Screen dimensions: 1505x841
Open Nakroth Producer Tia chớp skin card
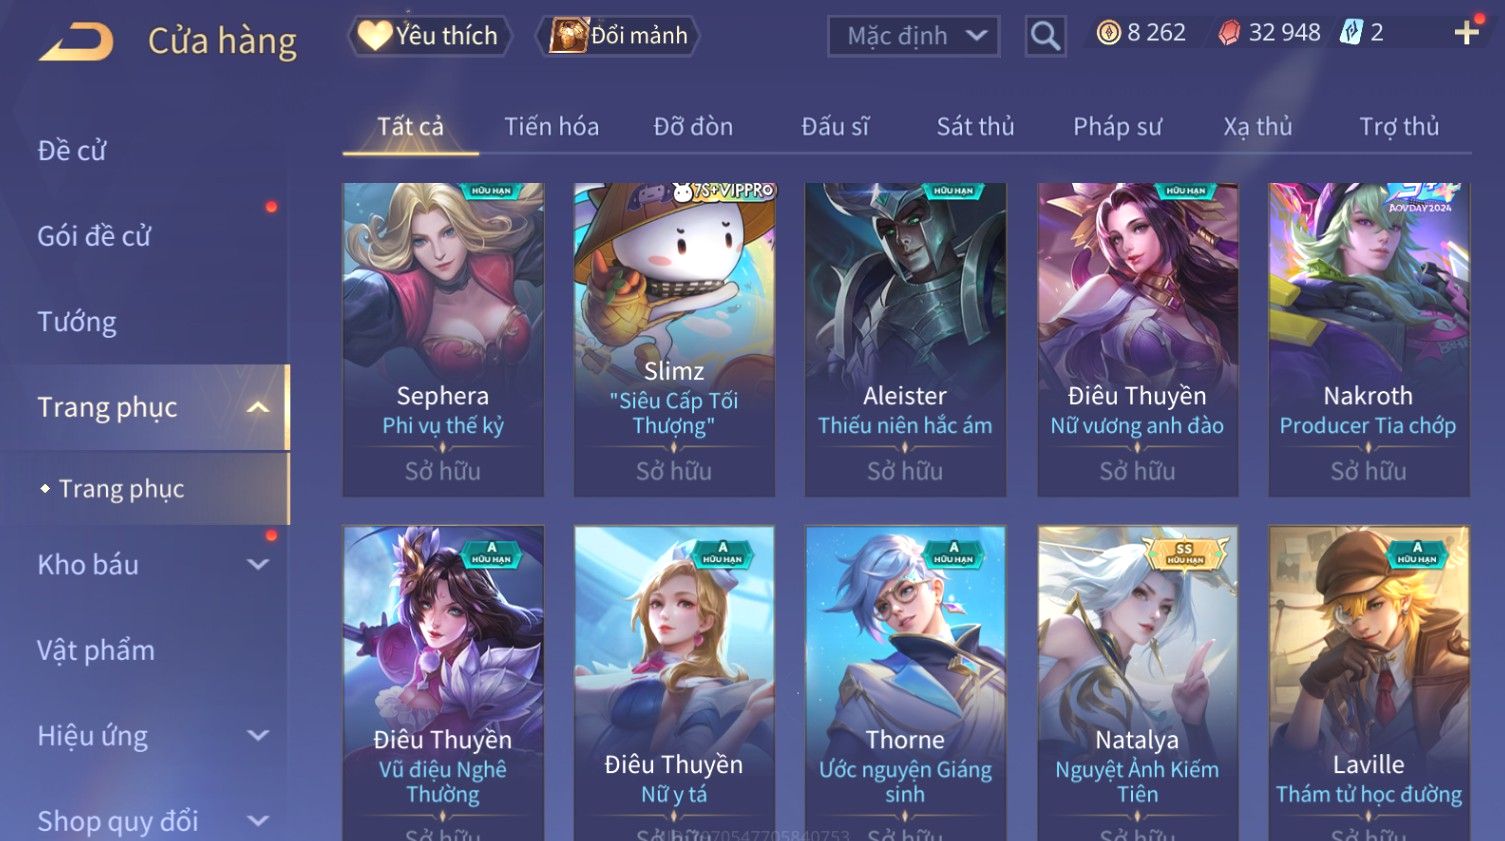(1368, 339)
